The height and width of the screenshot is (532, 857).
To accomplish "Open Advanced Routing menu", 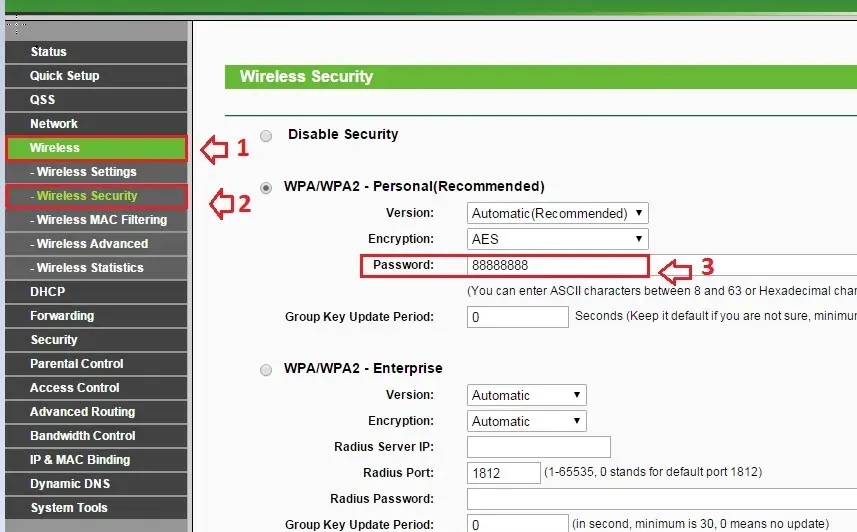I will pyautogui.click(x=96, y=413).
